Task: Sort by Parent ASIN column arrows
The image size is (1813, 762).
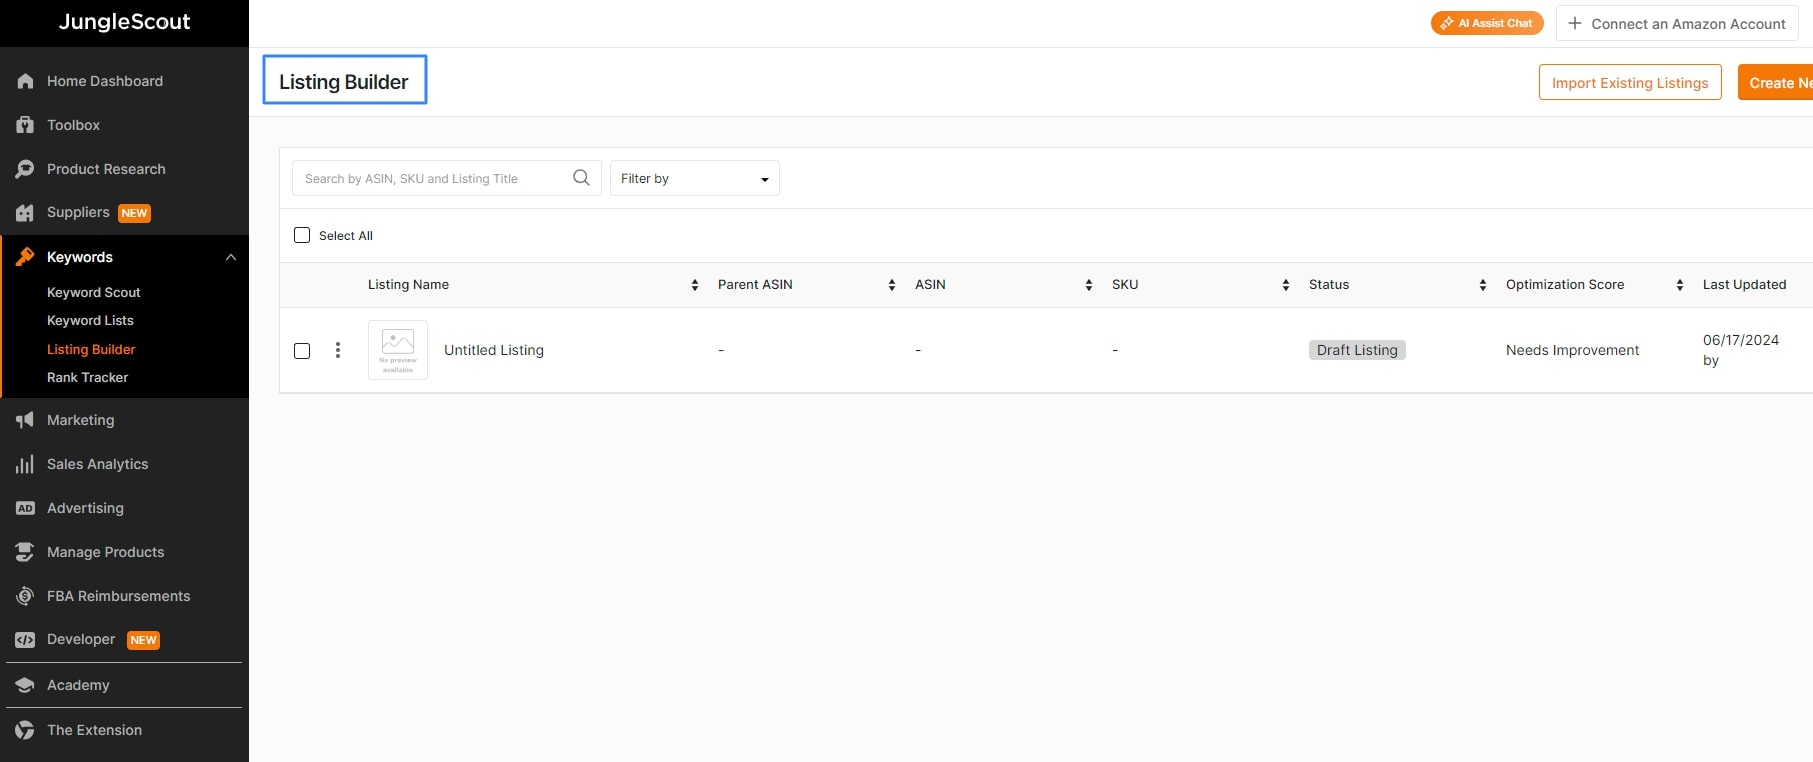Action: (x=892, y=285)
